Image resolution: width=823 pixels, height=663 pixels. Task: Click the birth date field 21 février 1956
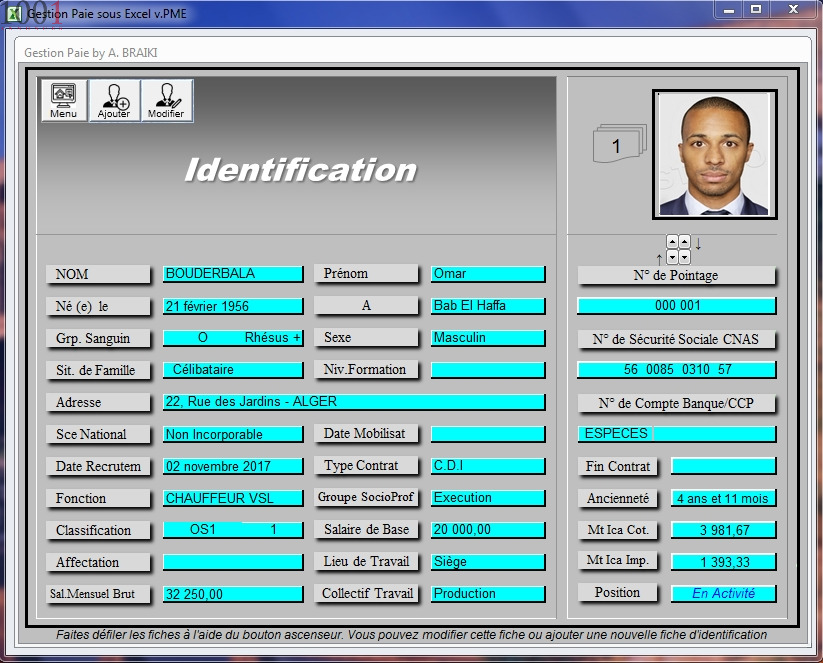[233, 306]
